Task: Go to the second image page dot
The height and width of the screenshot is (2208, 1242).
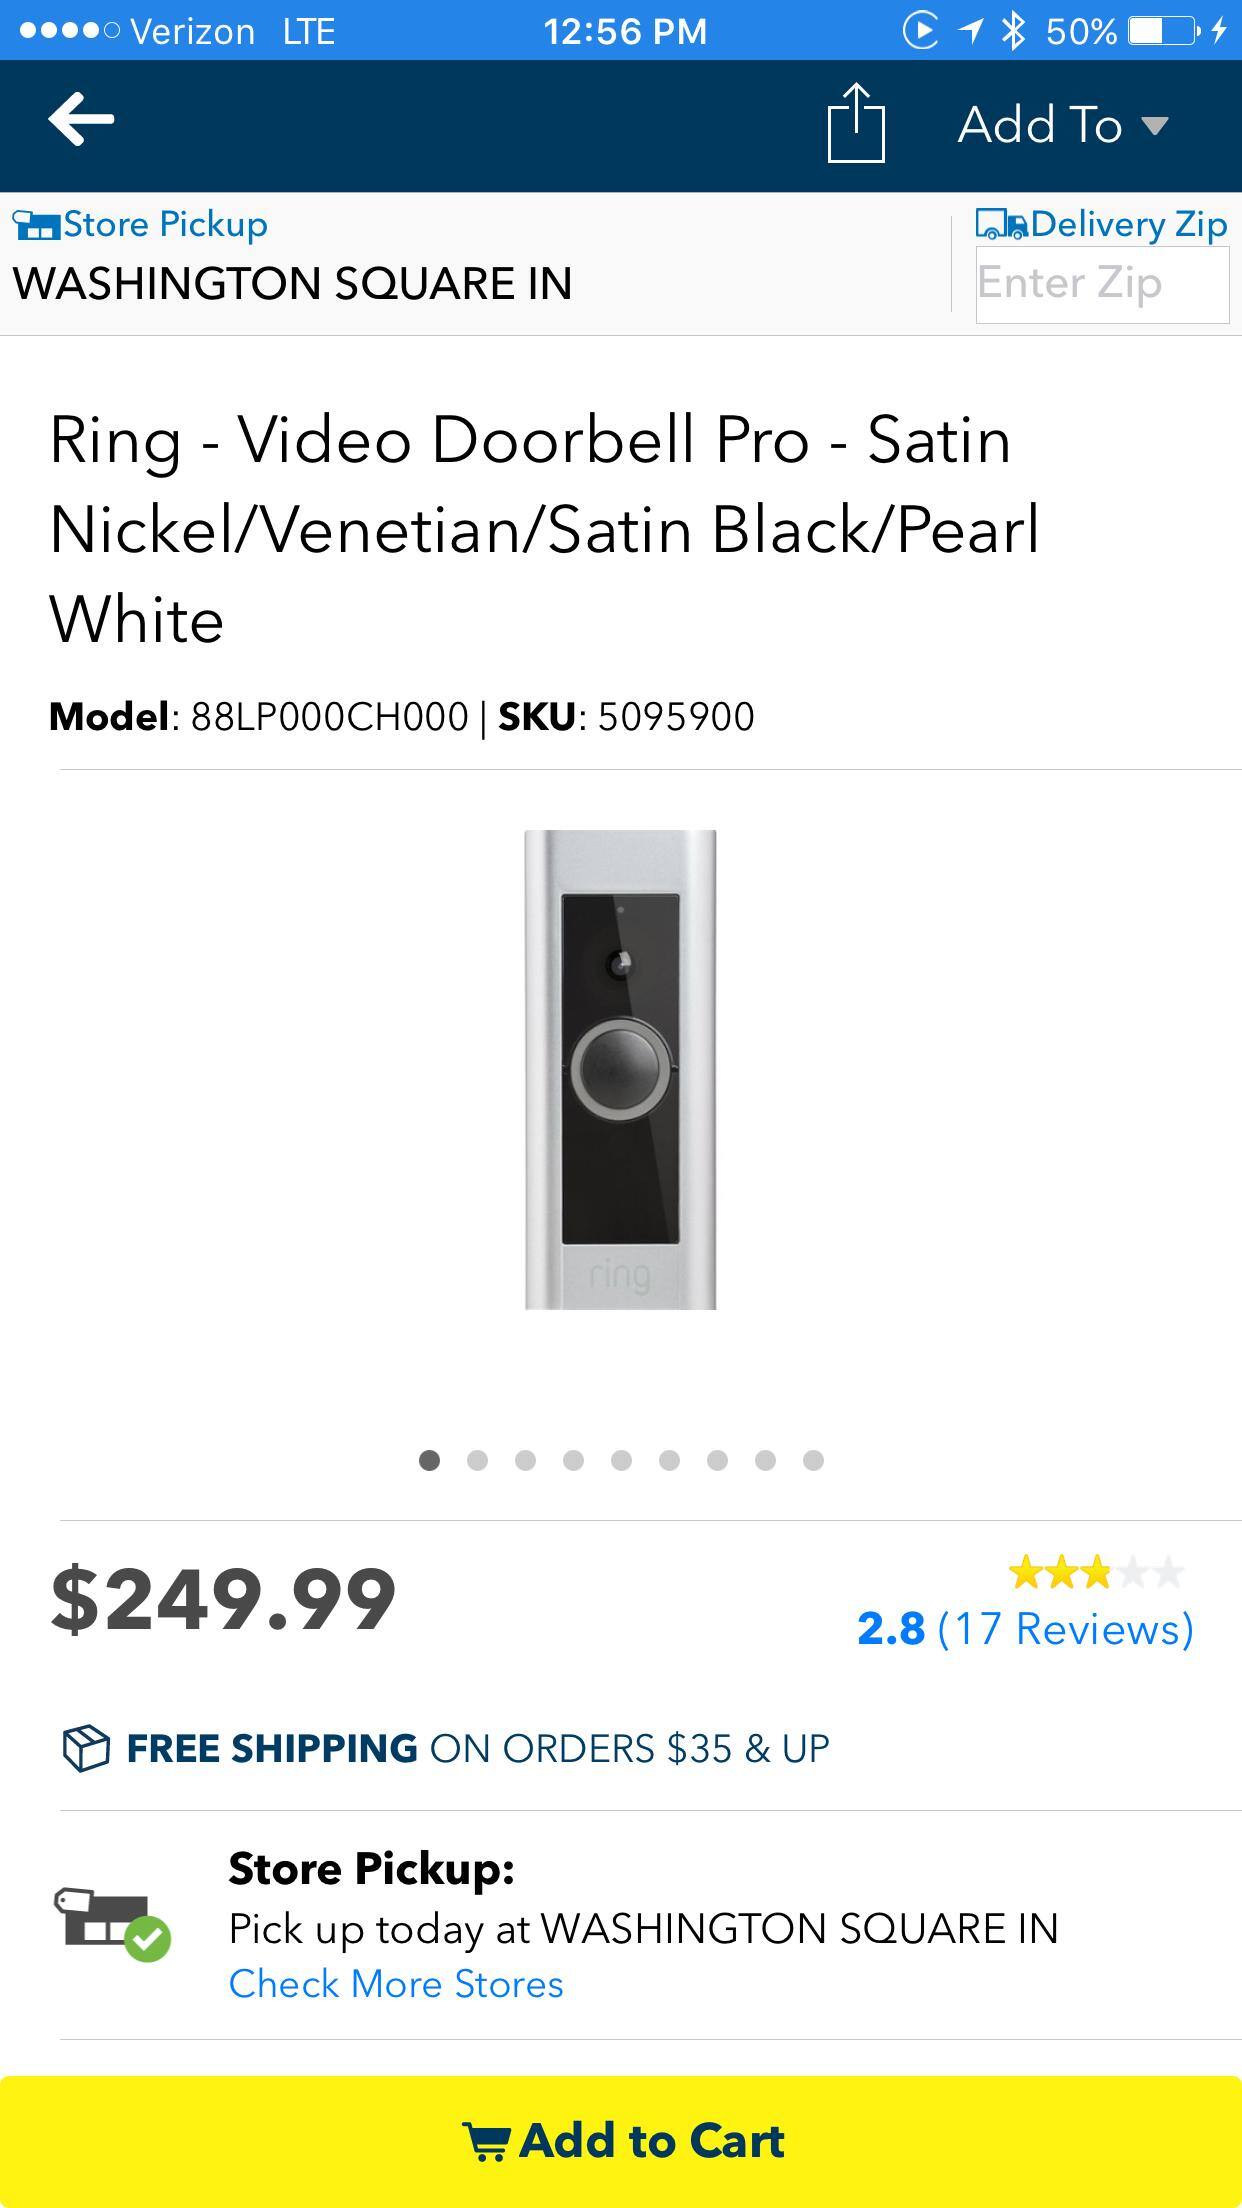Action: (x=477, y=1461)
